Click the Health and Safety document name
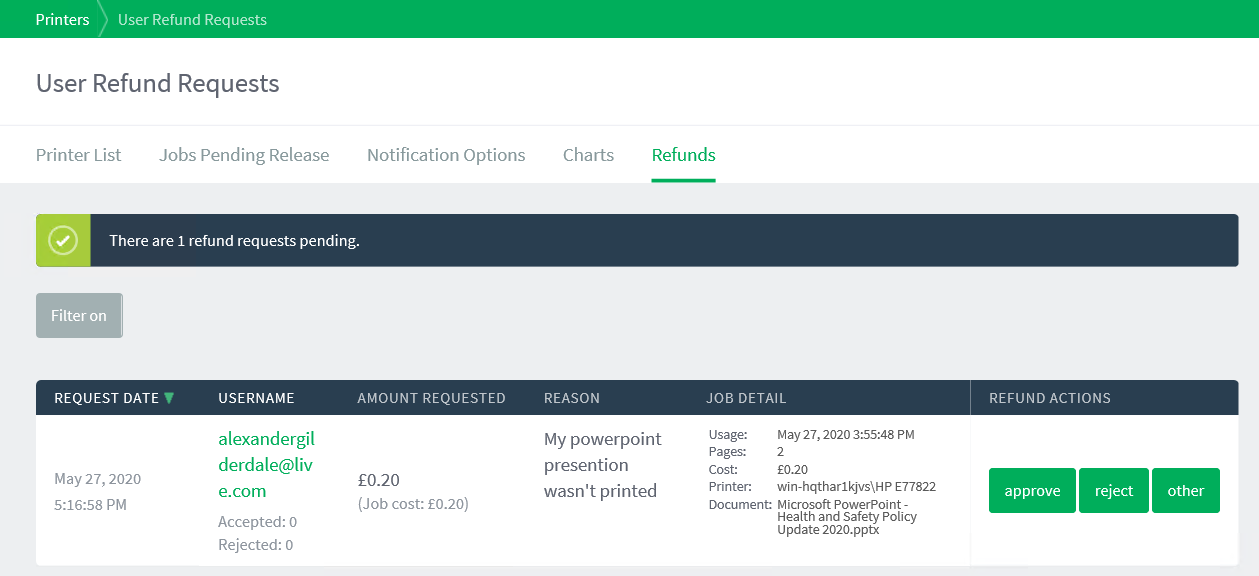Viewport: 1259px width, 576px height. pyautogui.click(x=847, y=517)
